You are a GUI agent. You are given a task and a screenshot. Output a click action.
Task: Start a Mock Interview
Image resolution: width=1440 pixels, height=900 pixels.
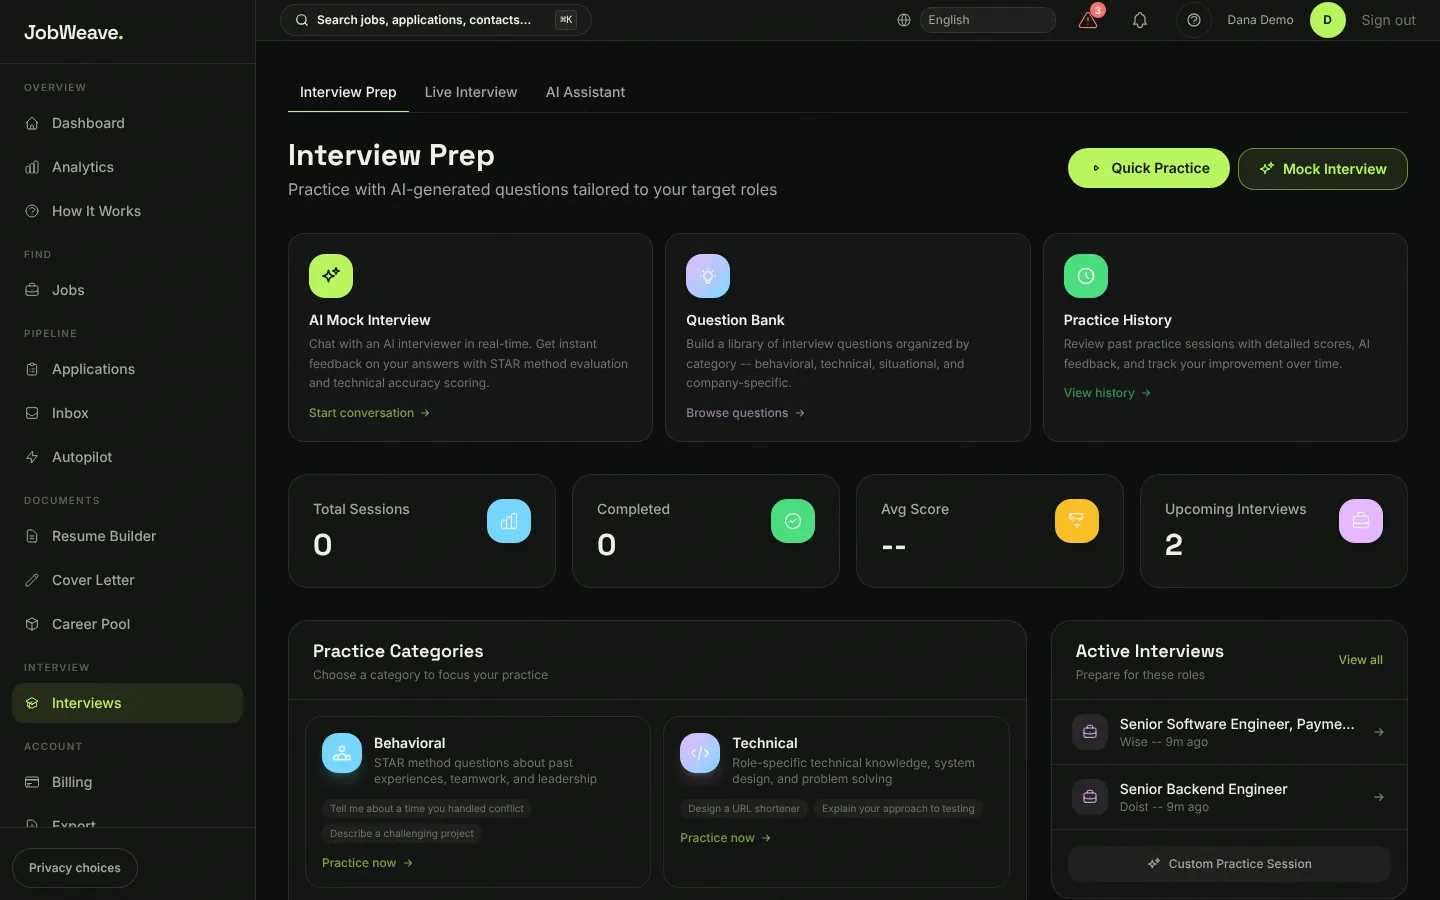[1323, 169]
